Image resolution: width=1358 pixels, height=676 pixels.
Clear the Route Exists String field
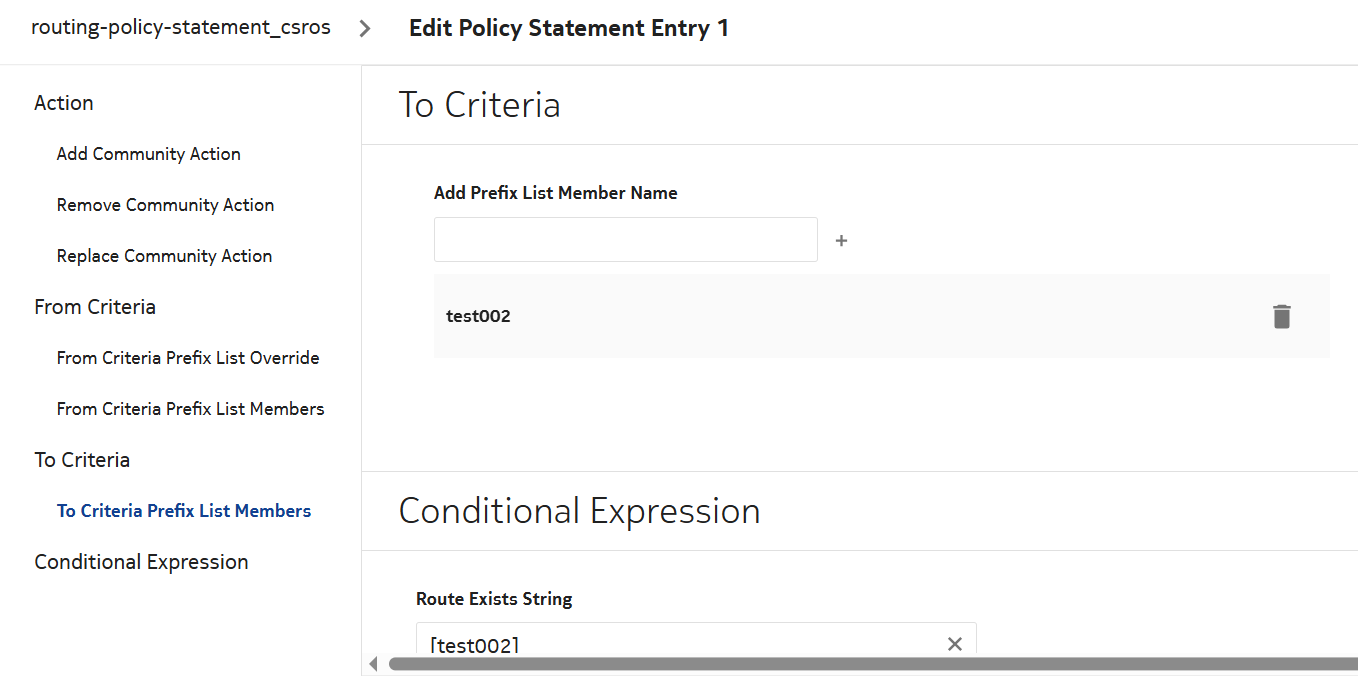click(954, 644)
